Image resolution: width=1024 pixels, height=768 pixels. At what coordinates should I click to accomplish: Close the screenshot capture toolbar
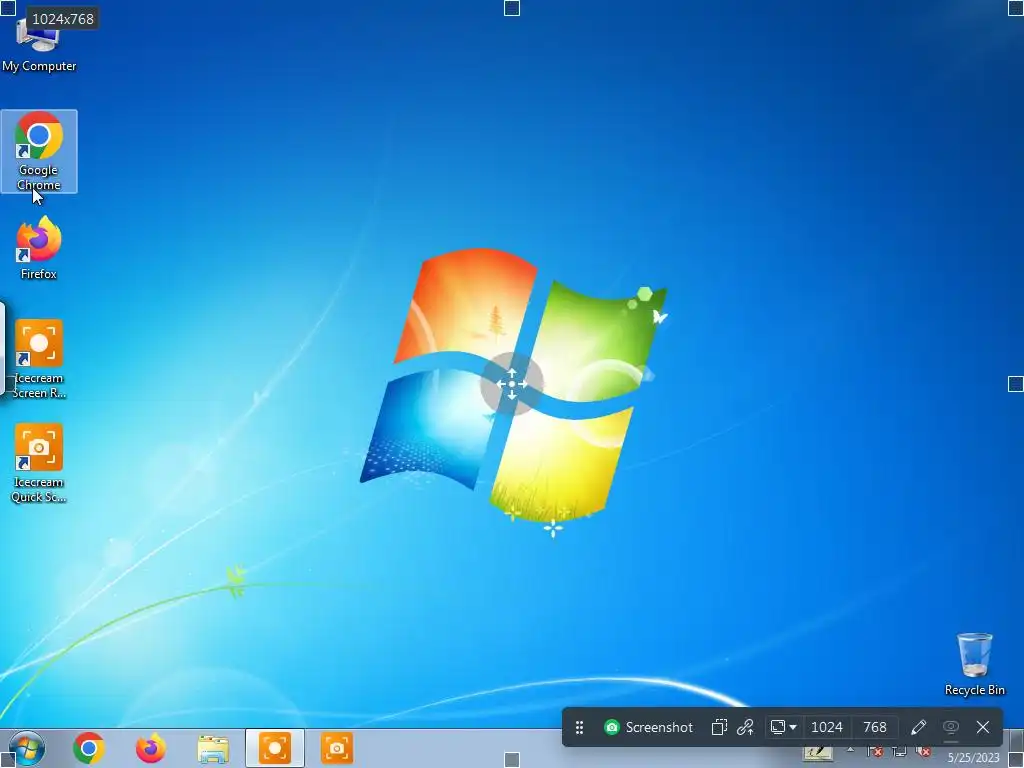click(983, 727)
